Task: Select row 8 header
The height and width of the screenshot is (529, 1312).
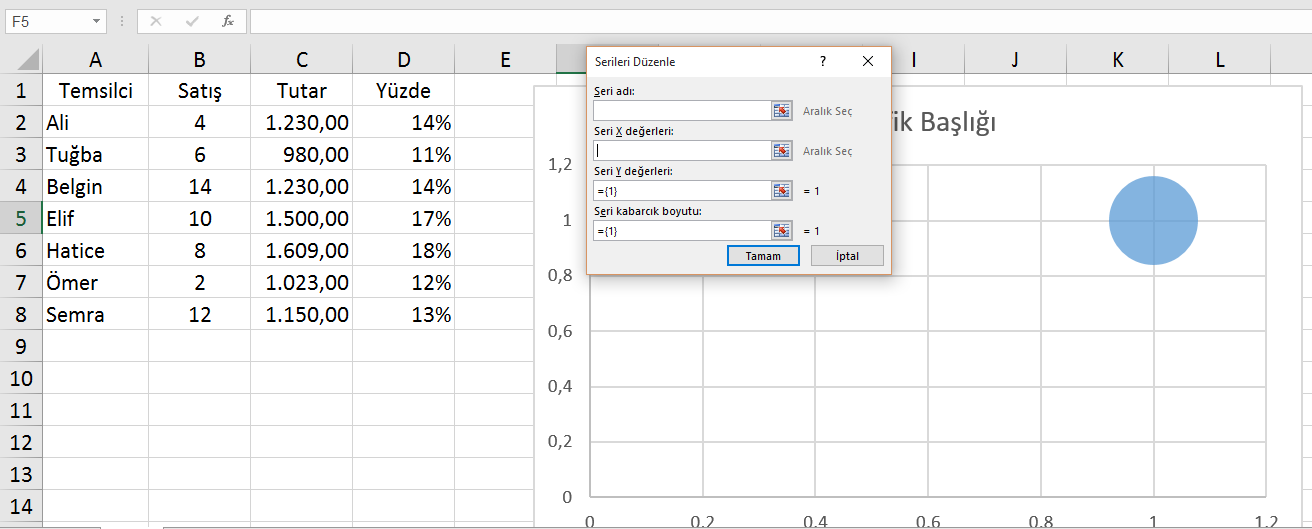Action: 20,315
